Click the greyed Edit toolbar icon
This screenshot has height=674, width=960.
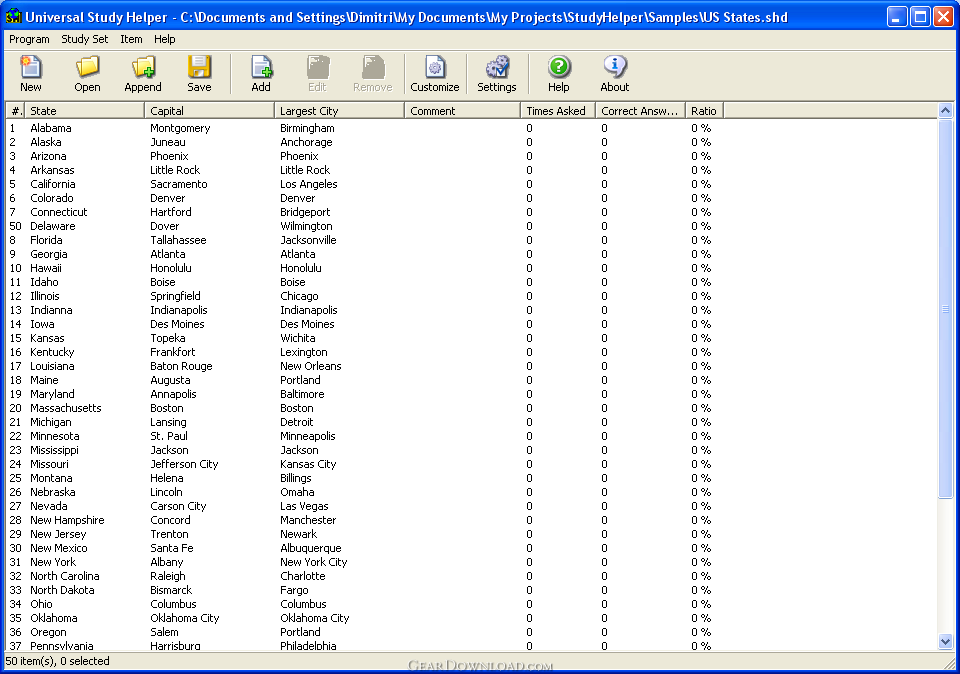tap(317, 73)
